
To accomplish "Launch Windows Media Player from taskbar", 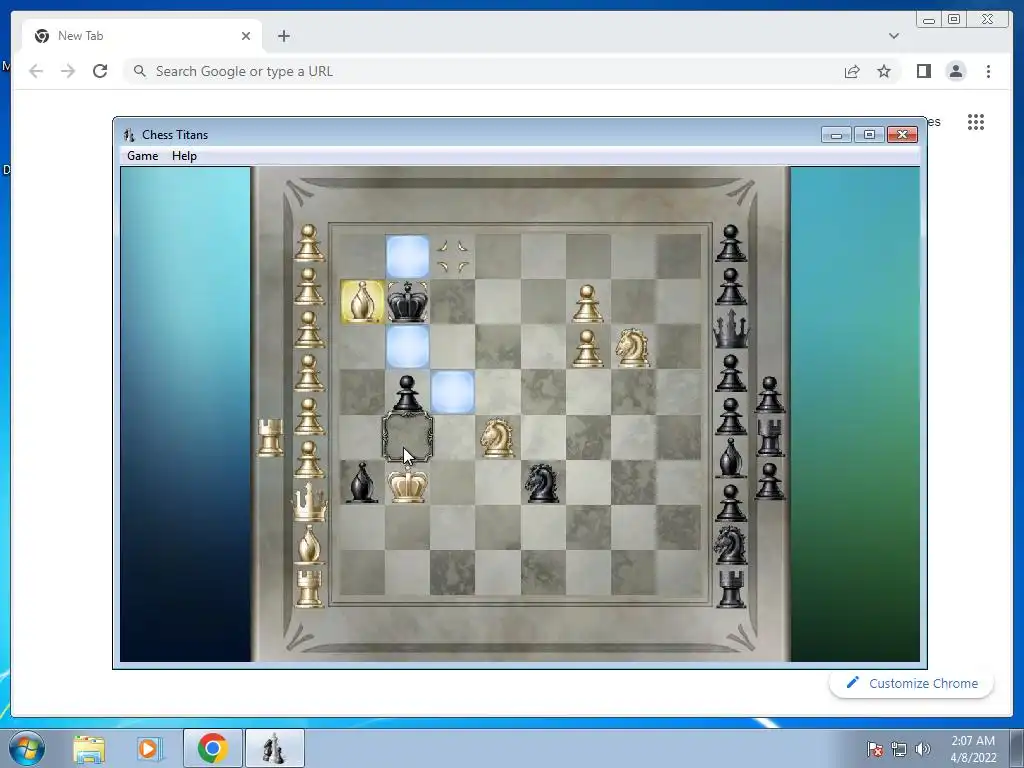I will click(x=149, y=748).
